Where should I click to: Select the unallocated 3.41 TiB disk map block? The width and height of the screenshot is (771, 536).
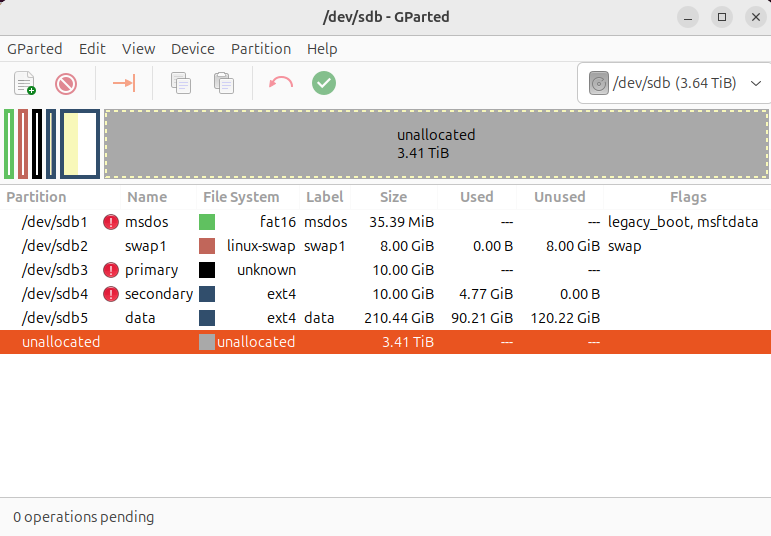tap(436, 144)
